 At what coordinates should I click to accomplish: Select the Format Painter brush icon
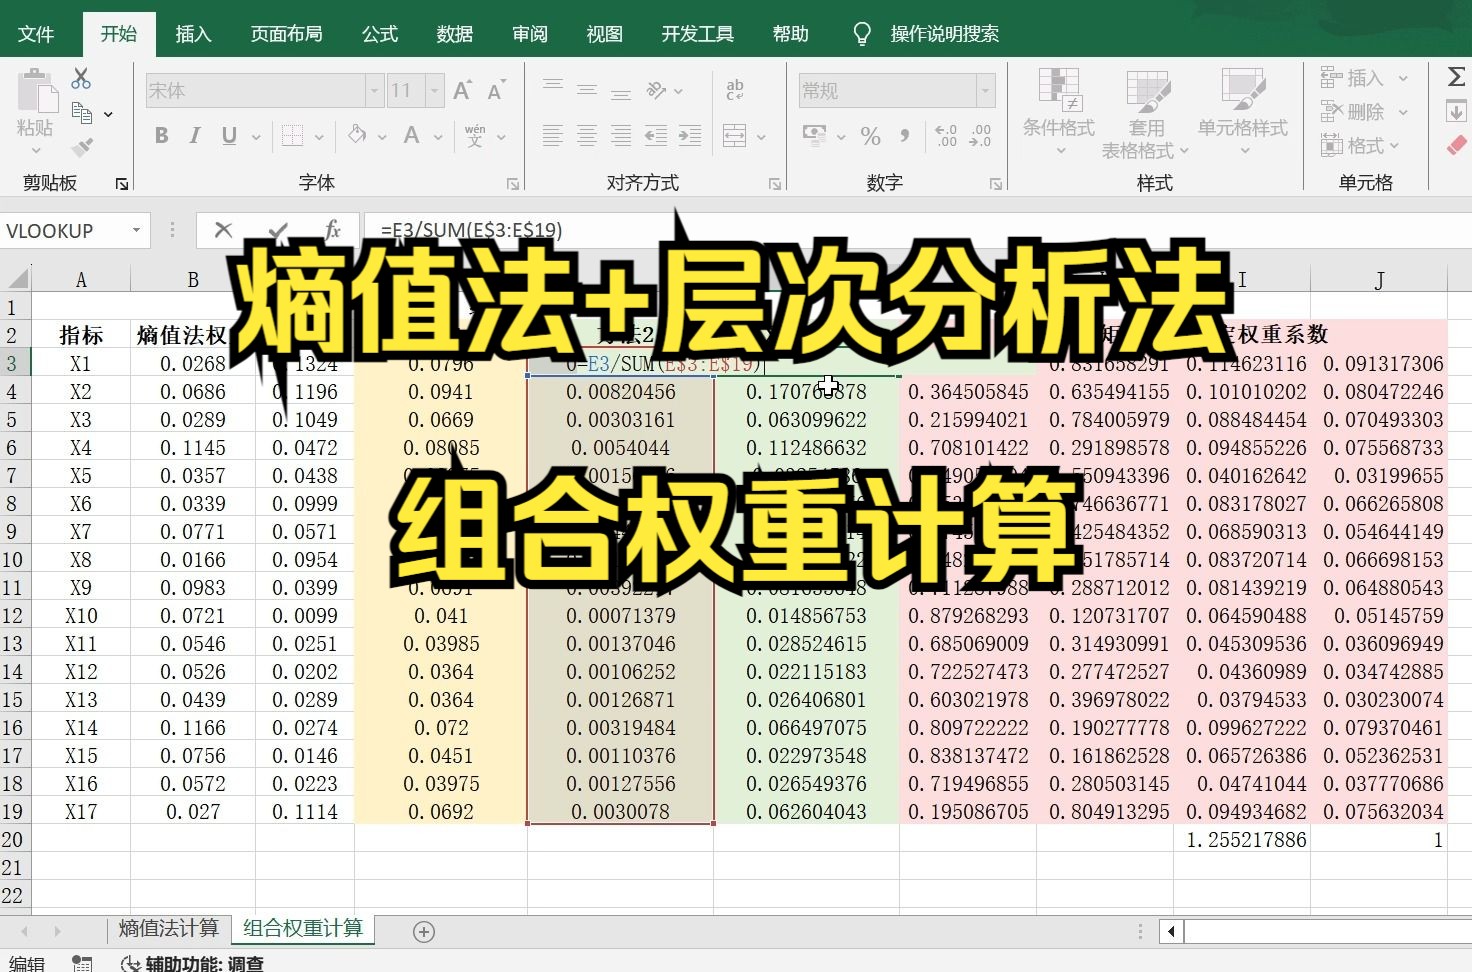click(x=82, y=147)
